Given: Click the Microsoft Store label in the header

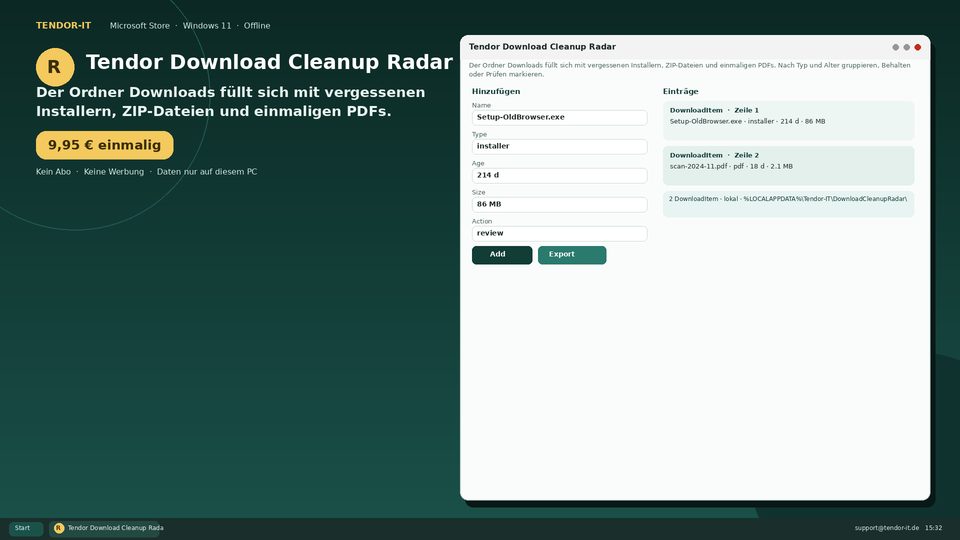Looking at the screenshot, I should [140, 26].
